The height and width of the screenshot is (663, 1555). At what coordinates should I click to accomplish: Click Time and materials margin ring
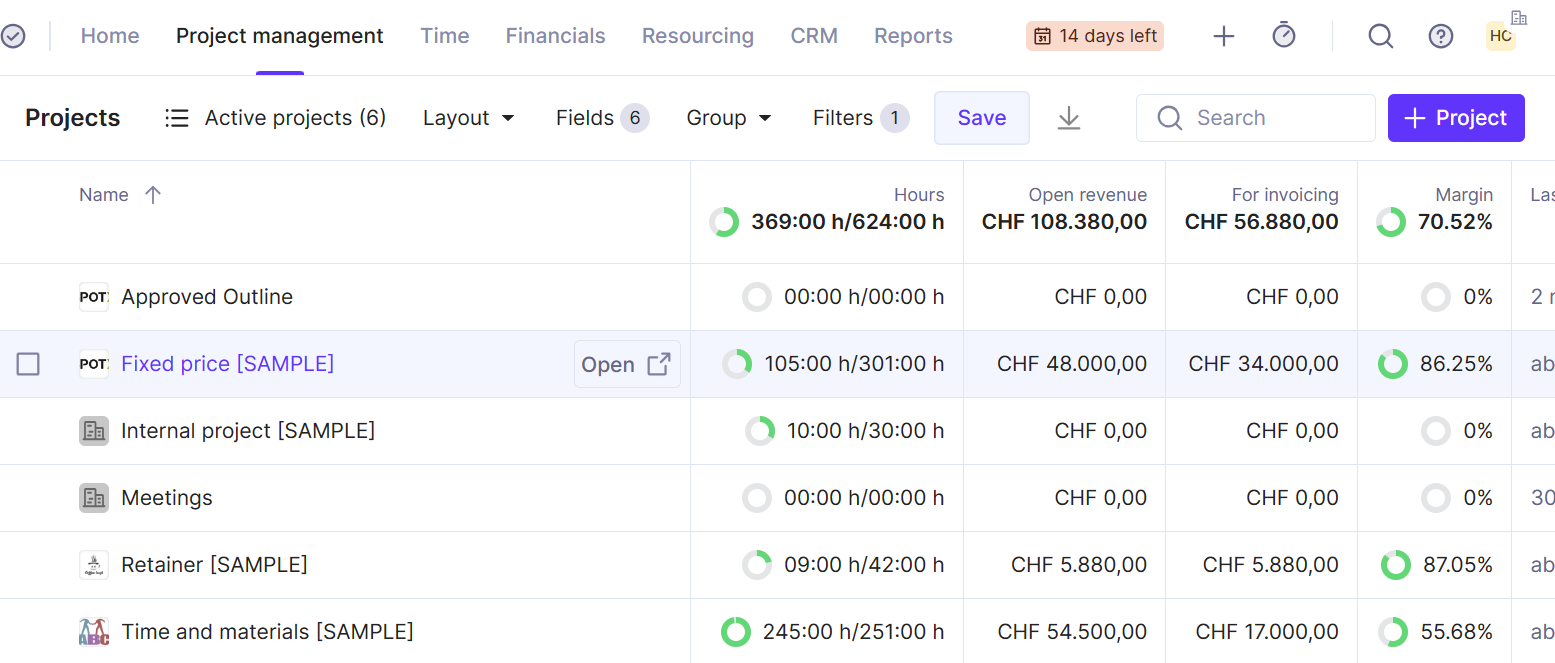[1393, 632]
